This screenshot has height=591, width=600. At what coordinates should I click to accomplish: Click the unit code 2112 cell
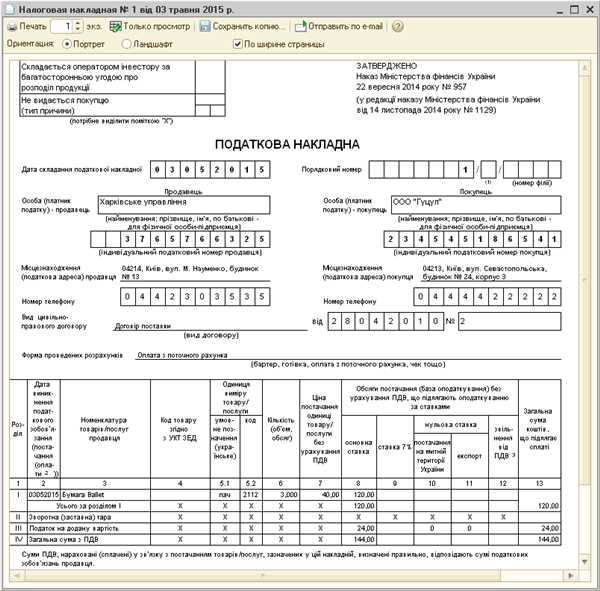tap(251, 495)
